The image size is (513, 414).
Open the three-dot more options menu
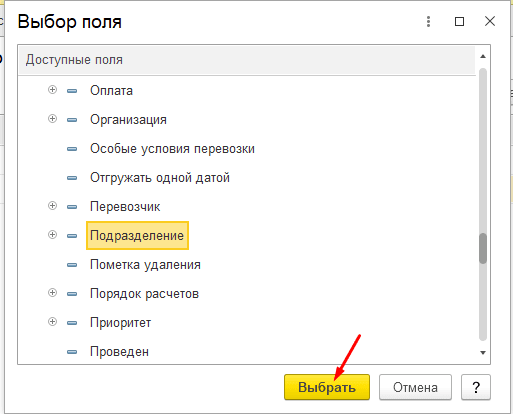click(428, 22)
